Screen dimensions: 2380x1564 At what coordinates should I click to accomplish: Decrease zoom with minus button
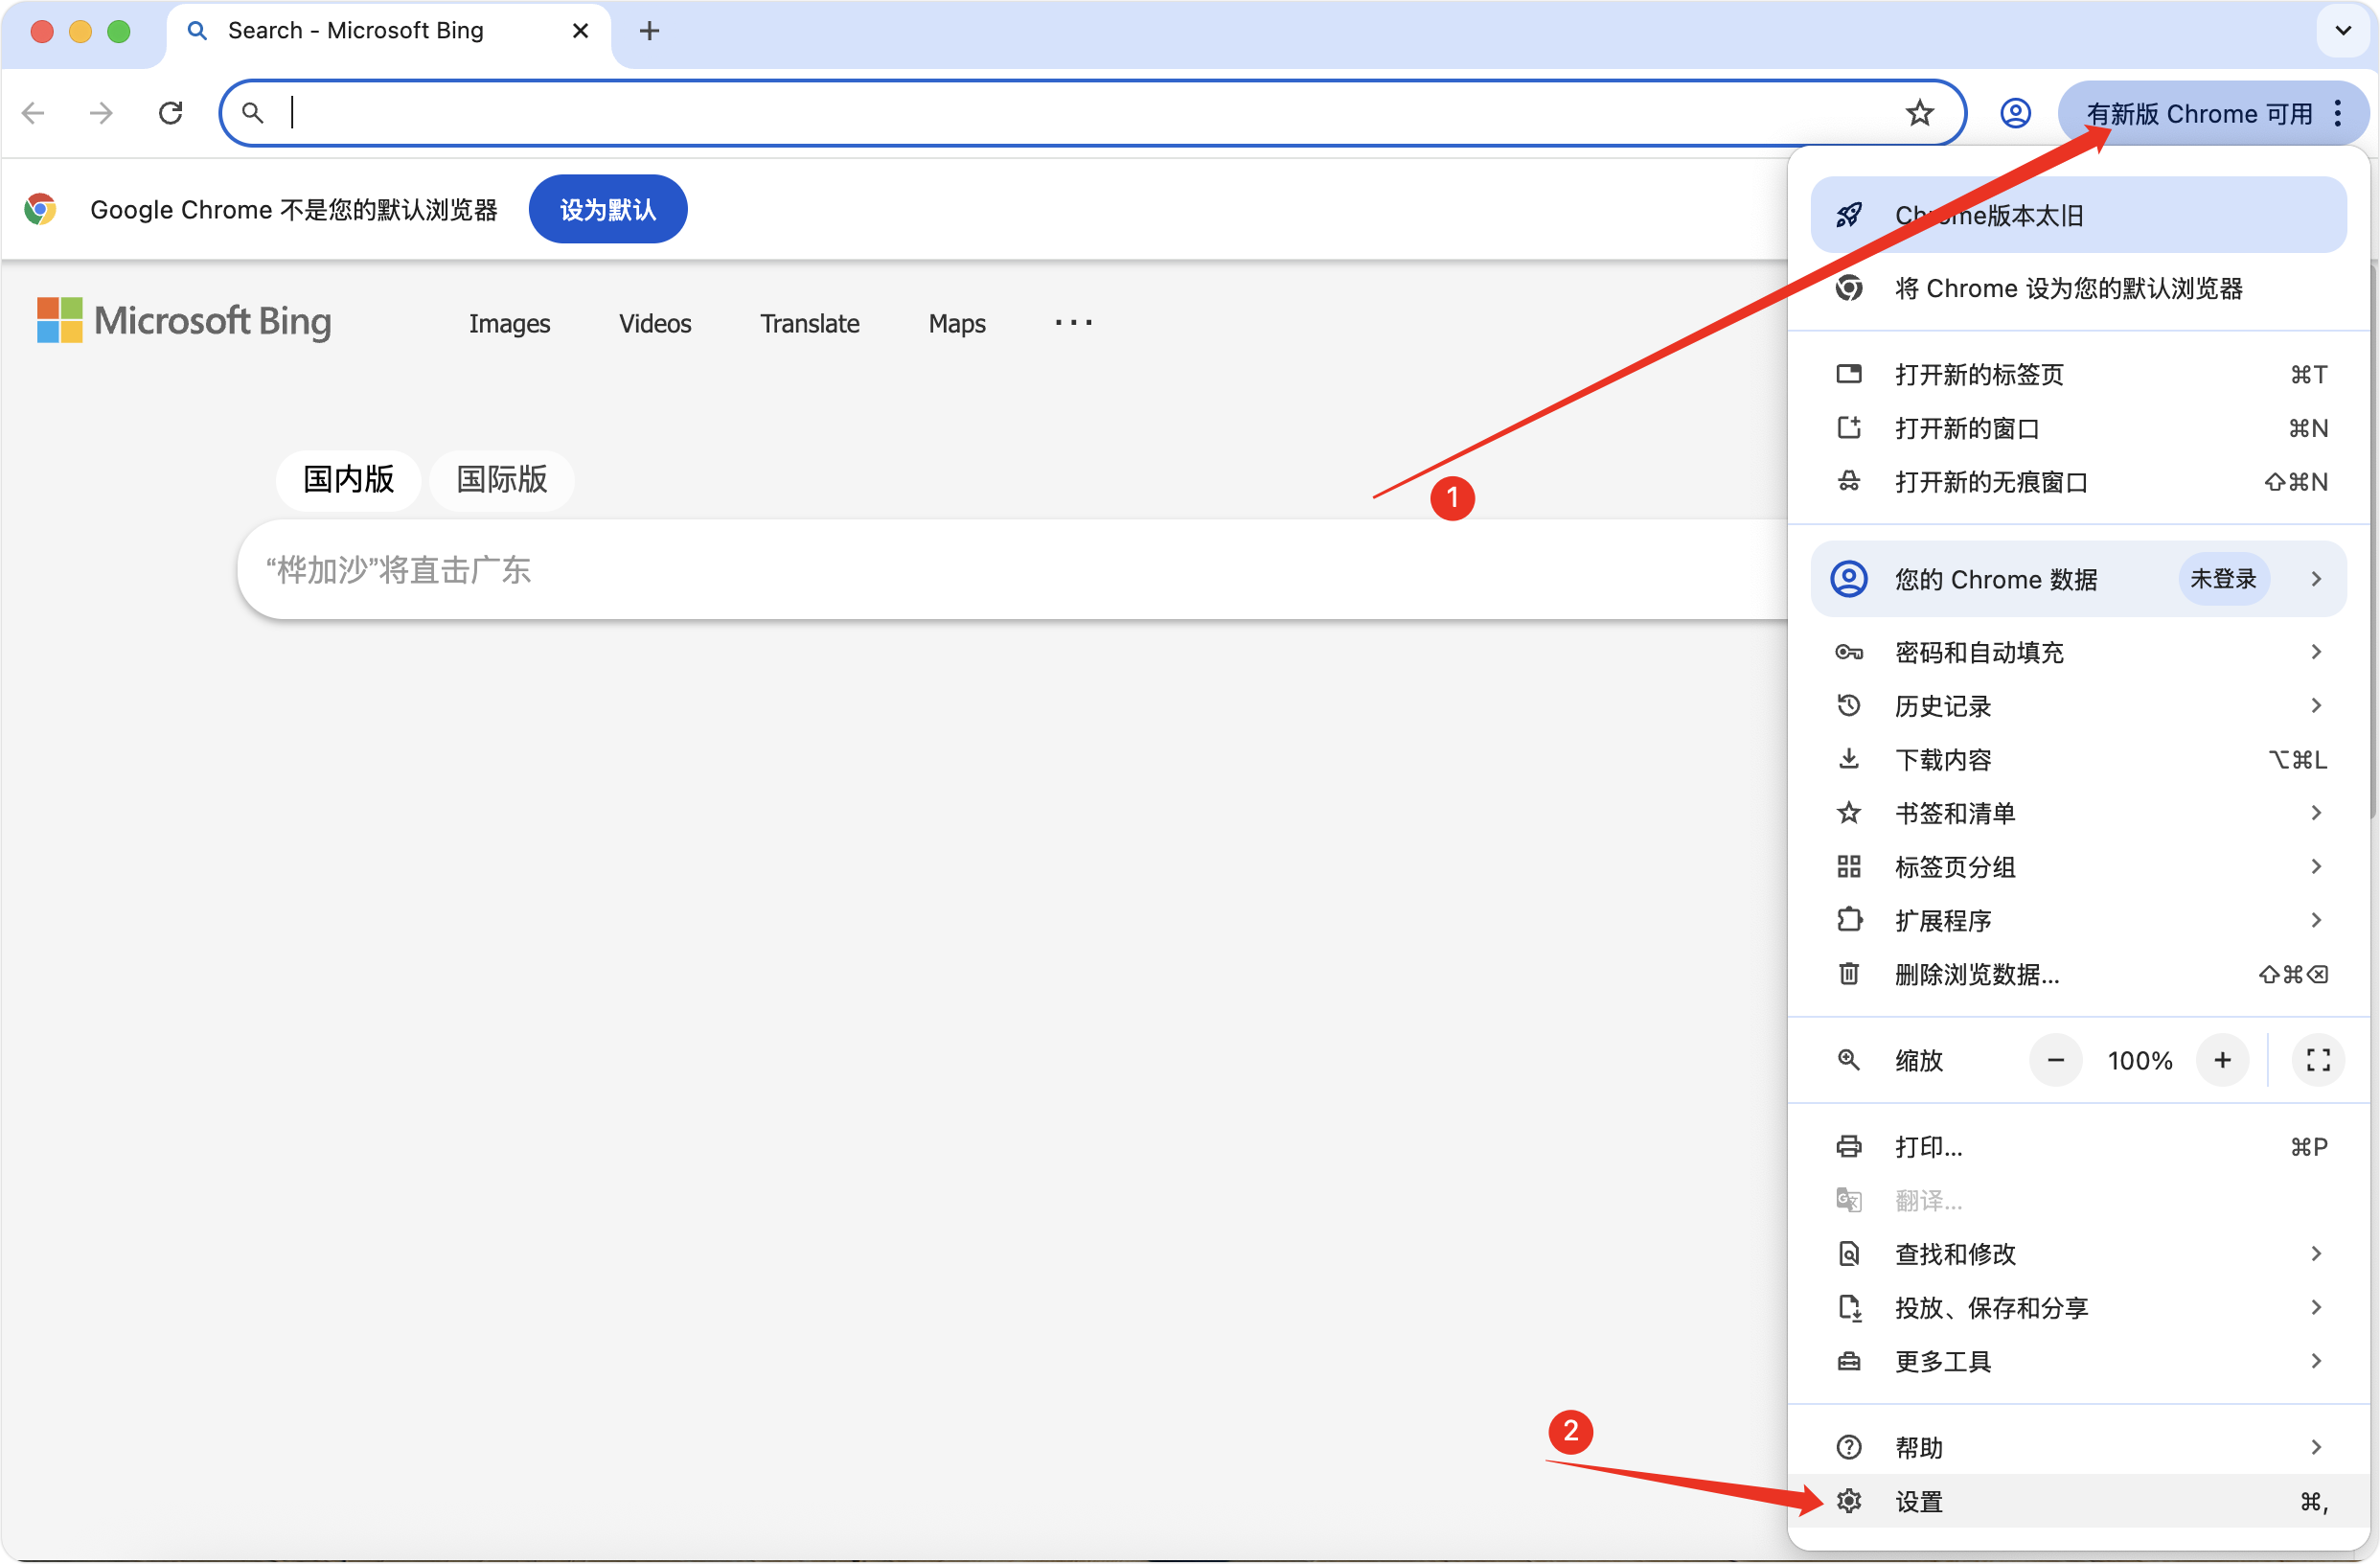click(x=2055, y=1060)
